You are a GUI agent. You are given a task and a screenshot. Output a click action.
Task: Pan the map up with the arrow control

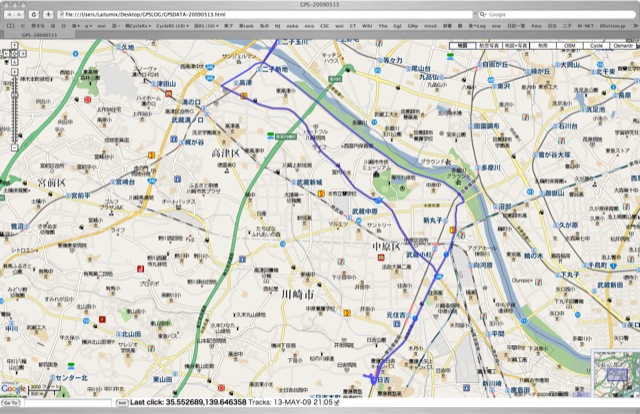(x=14, y=46)
